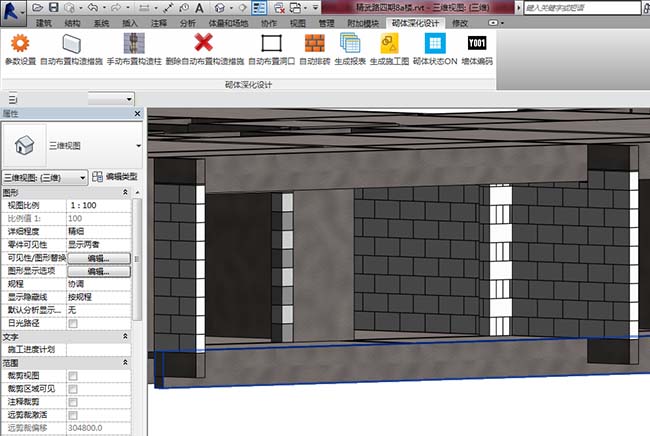Screen dimensions: 650x436
Task: Click the 墙体编码 Y001 icon
Action: click(477, 43)
